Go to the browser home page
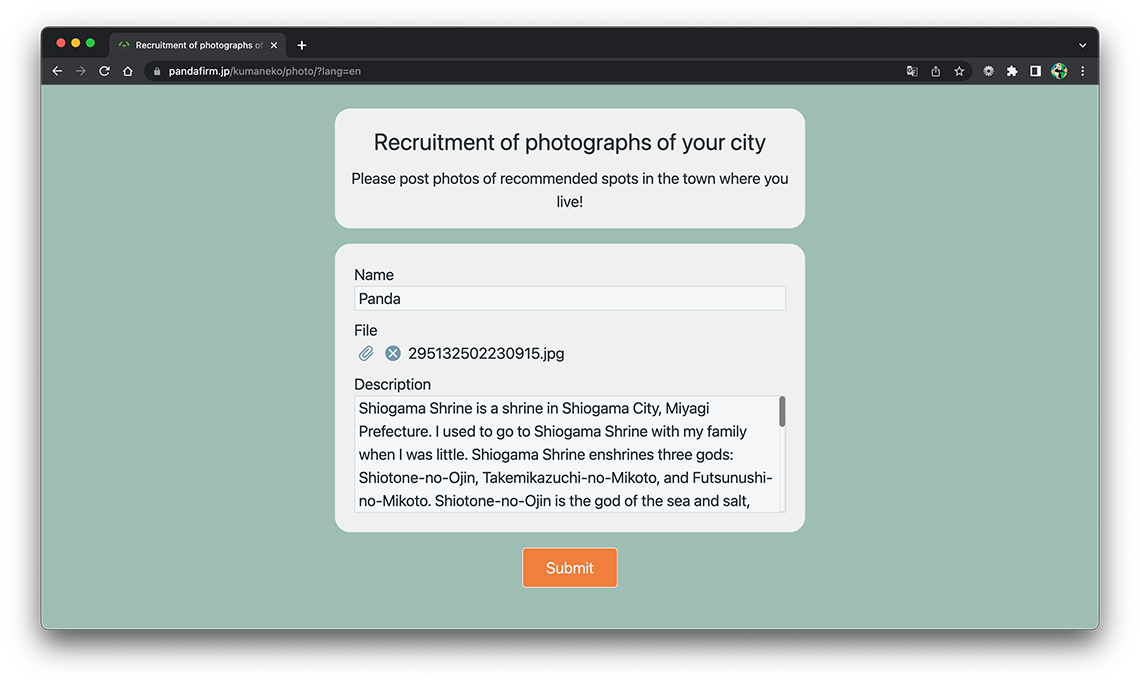This screenshot has width=1140, height=683. [x=128, y=71]
